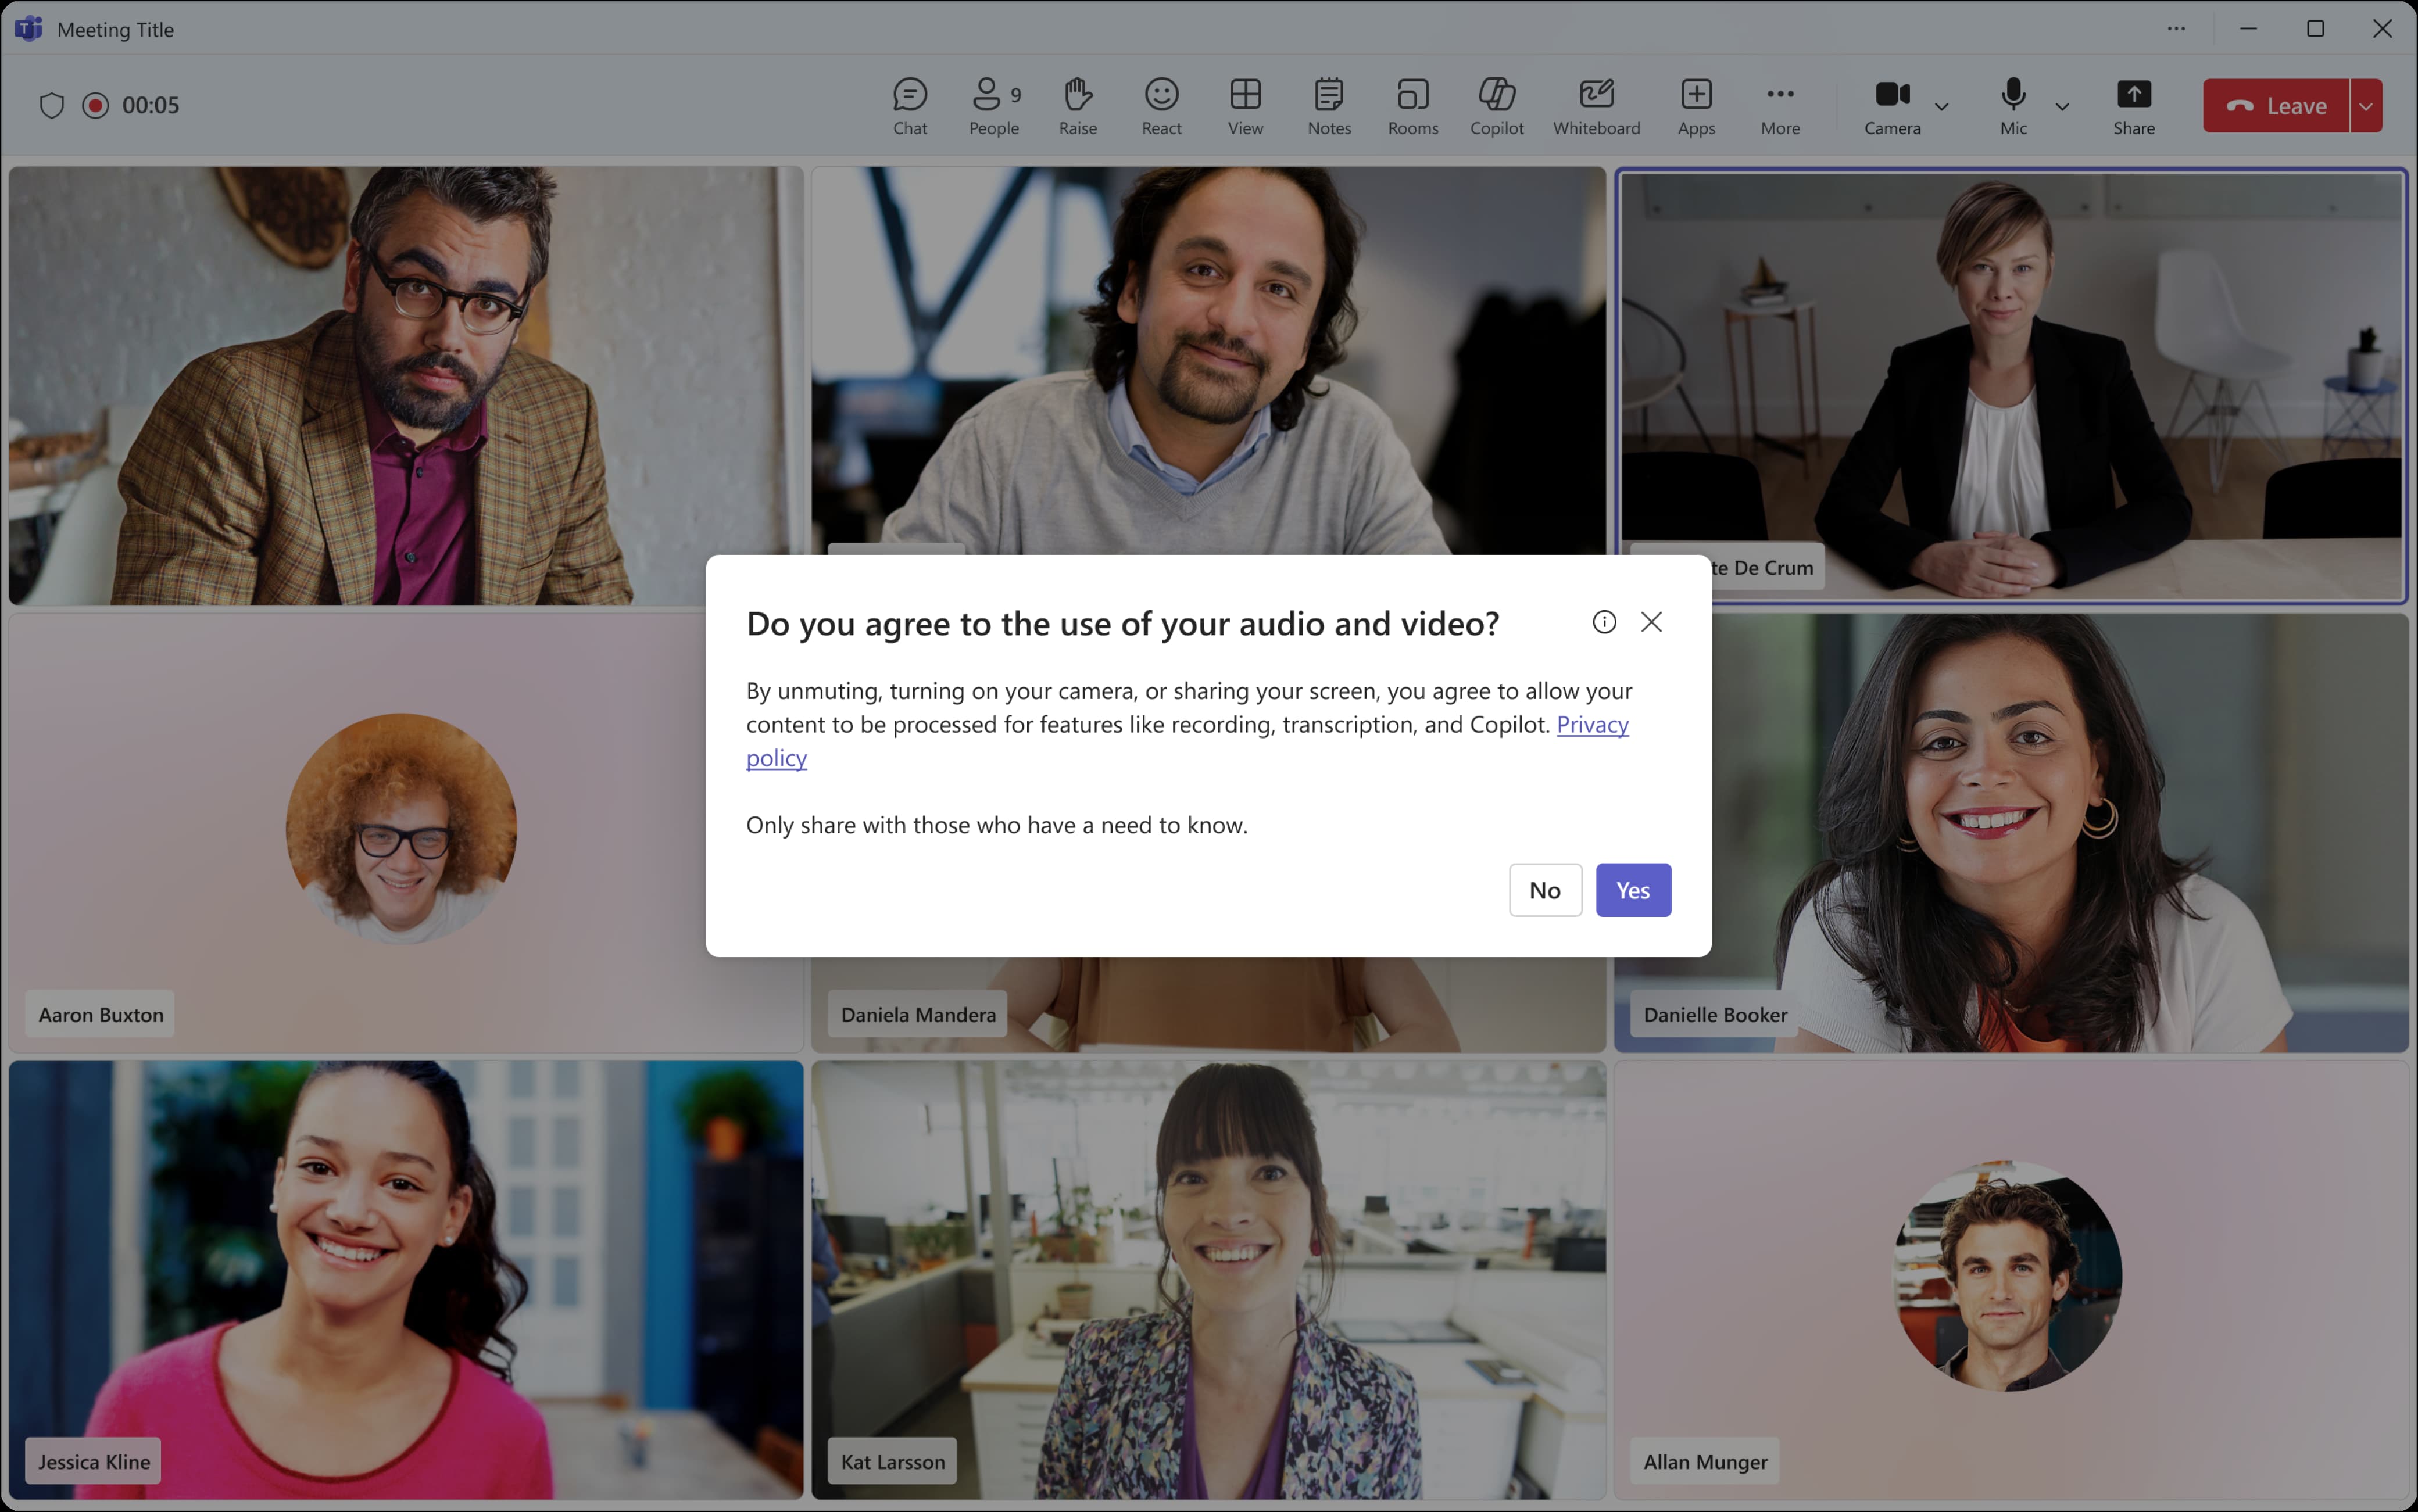The image size is (2418, 1512).
Task: Click the Allan Munger name label
Action: click(1705, 1461)
